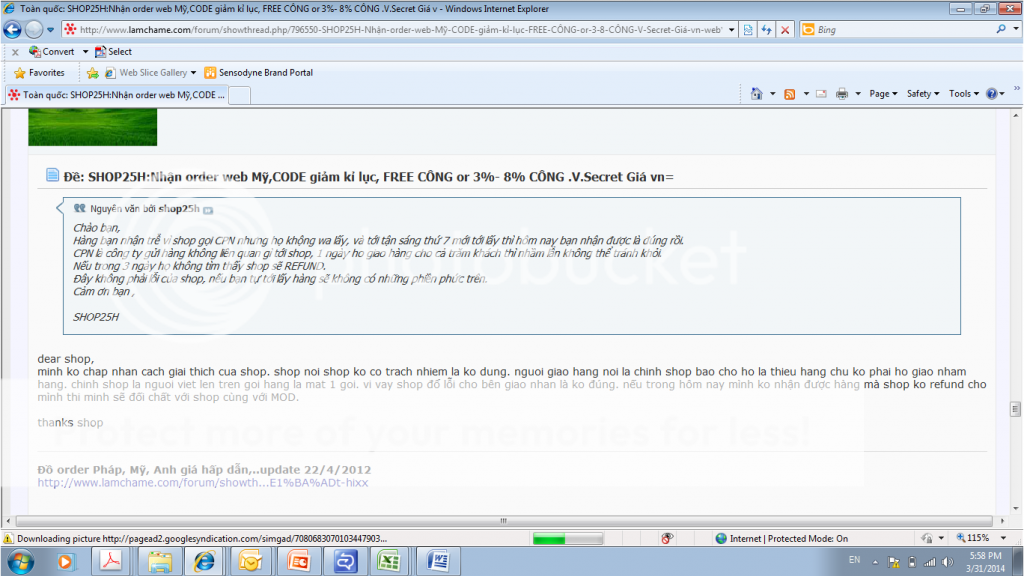Open the Page dropdown menu
1024x576 pixels.
[x=883, y=93]
